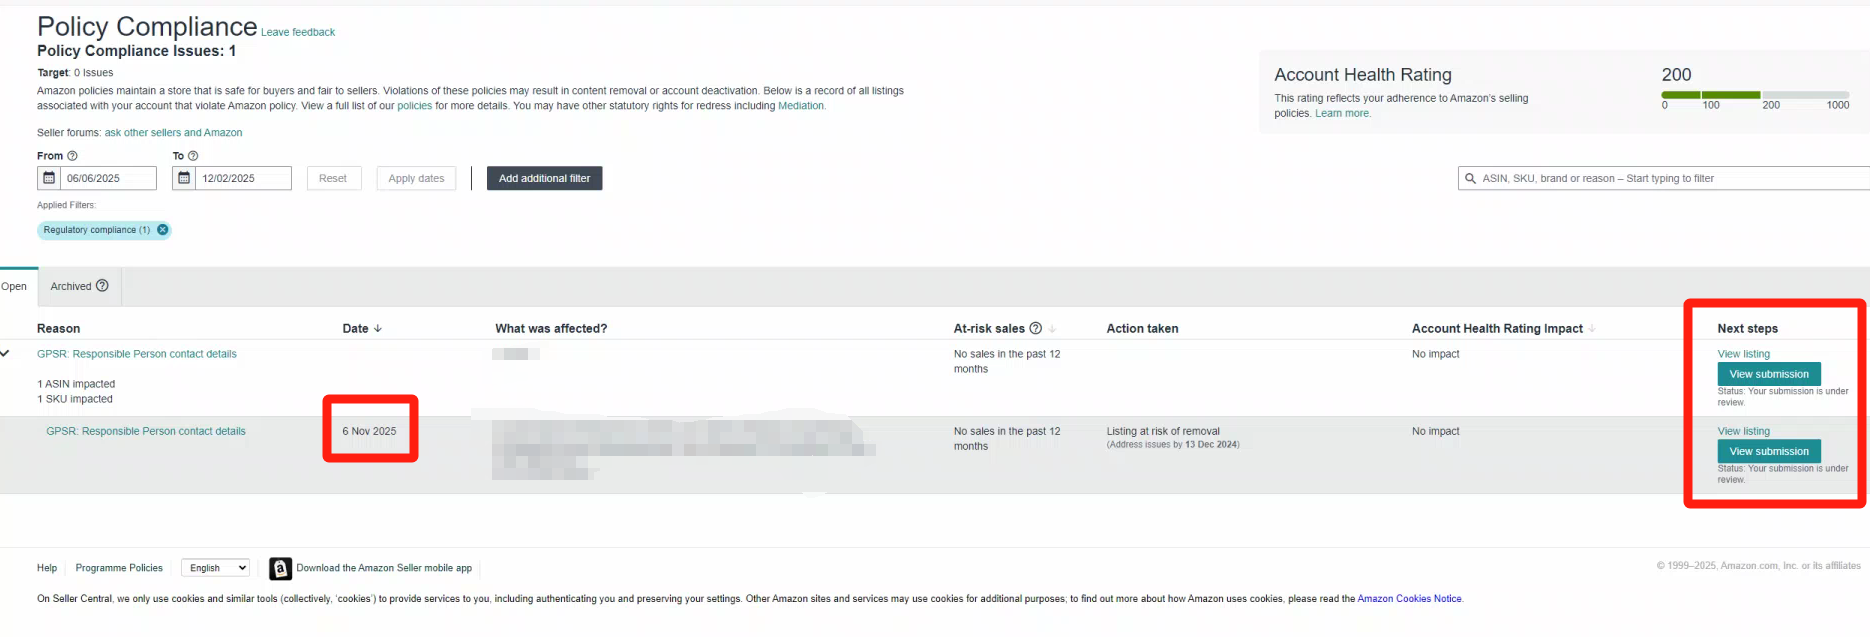The width and height of the screenshot is (1870, 637).
Task: Click the help icon next to Archived
Action: click(x=102, y=286)
